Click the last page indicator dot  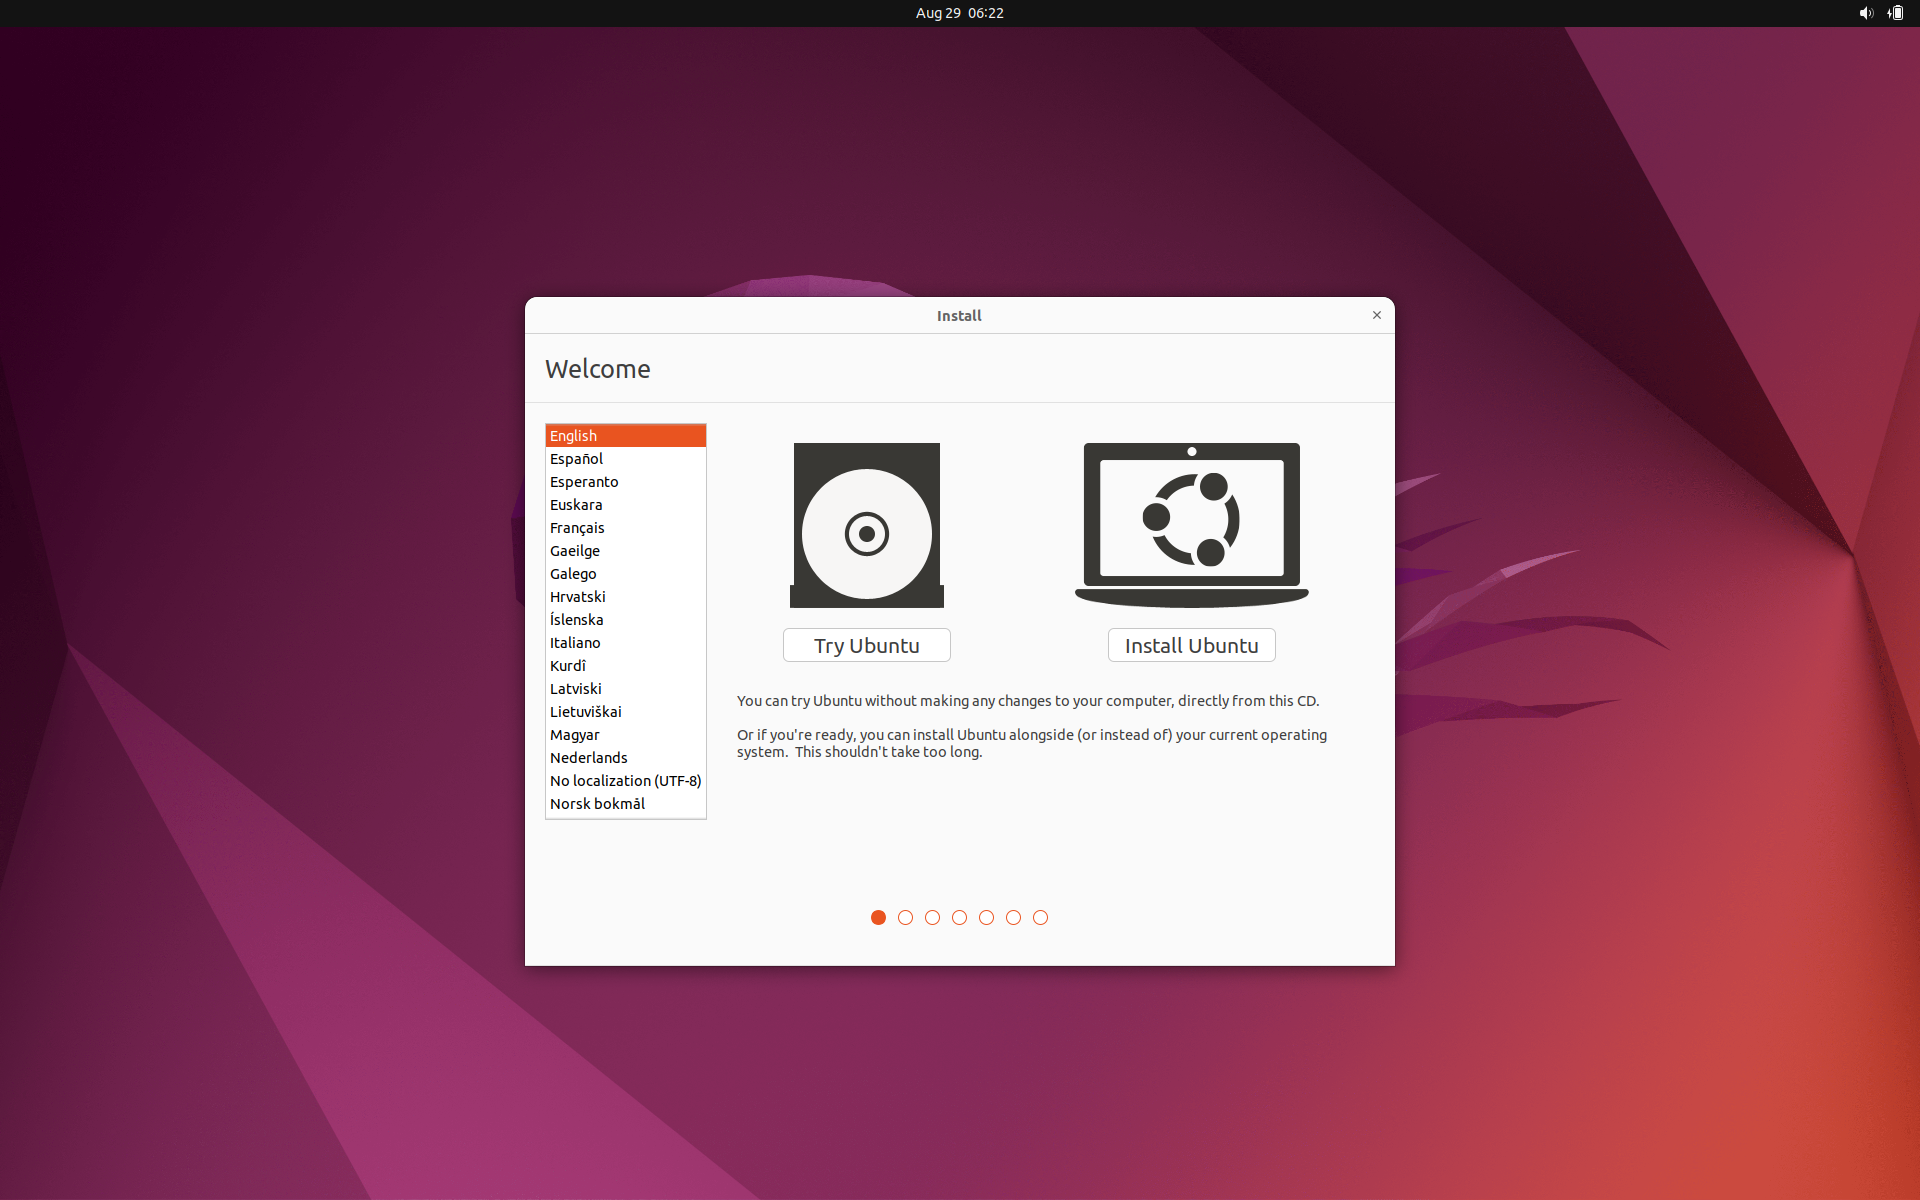click(x=1040, y=917)
